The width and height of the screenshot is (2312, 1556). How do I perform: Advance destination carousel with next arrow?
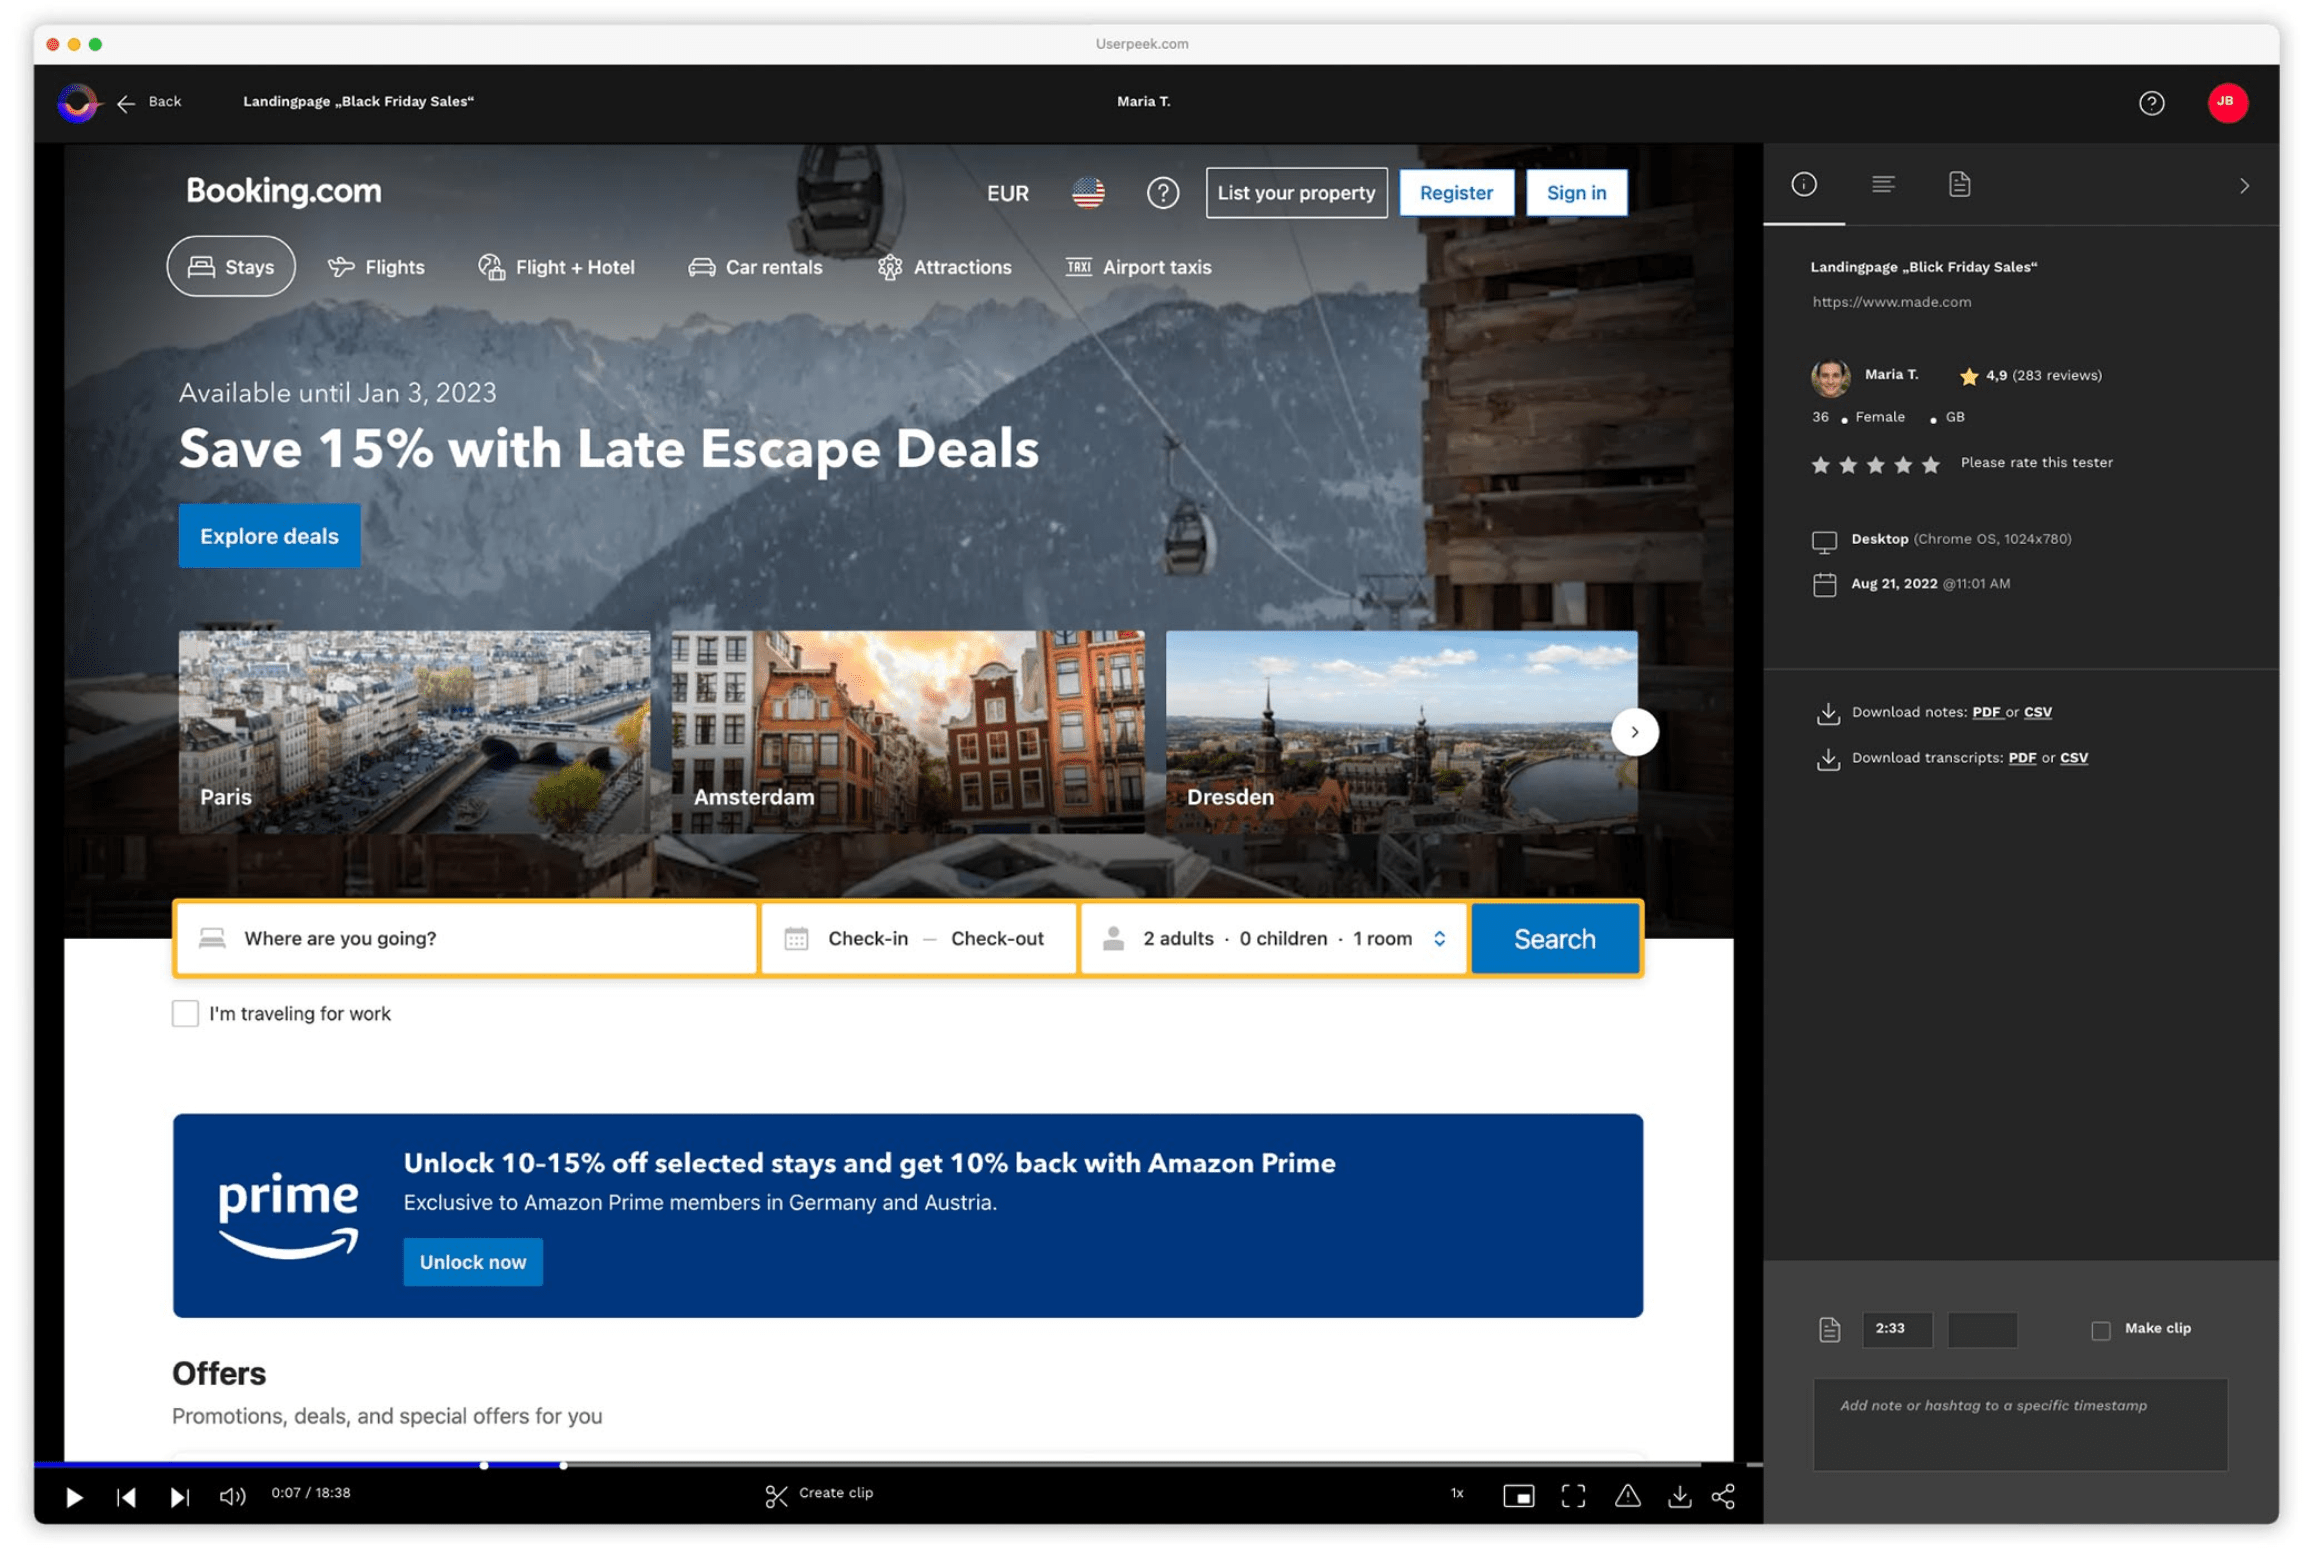[1634, 731]
